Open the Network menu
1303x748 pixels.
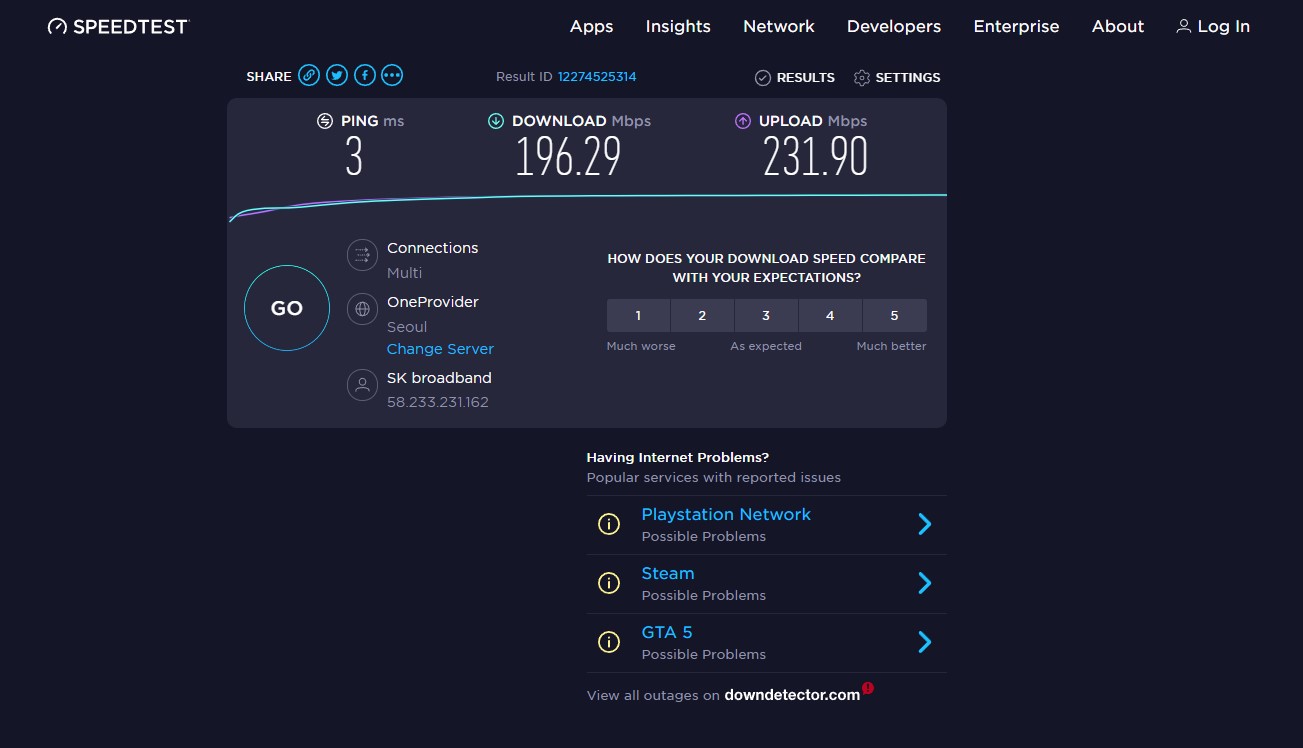tap(779, 27)
